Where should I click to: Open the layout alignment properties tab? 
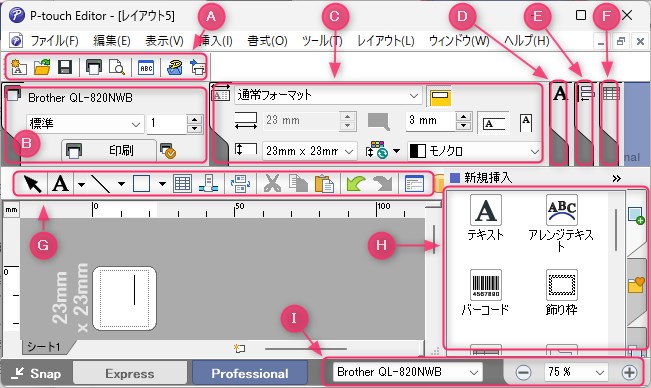pyautogui.click(x=586, y=94)
